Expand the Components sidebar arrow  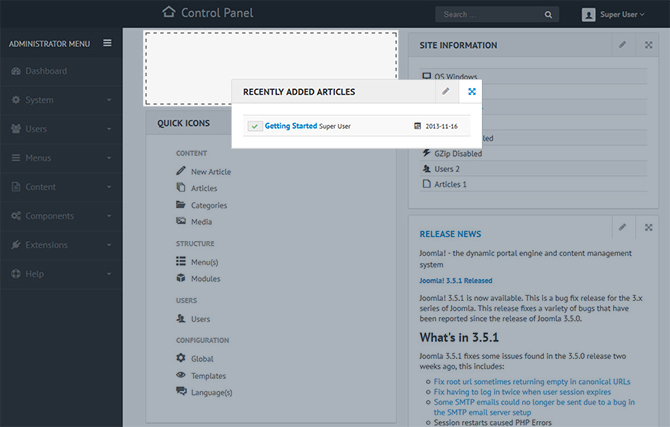pyautogui.click(x=109, y=216)
